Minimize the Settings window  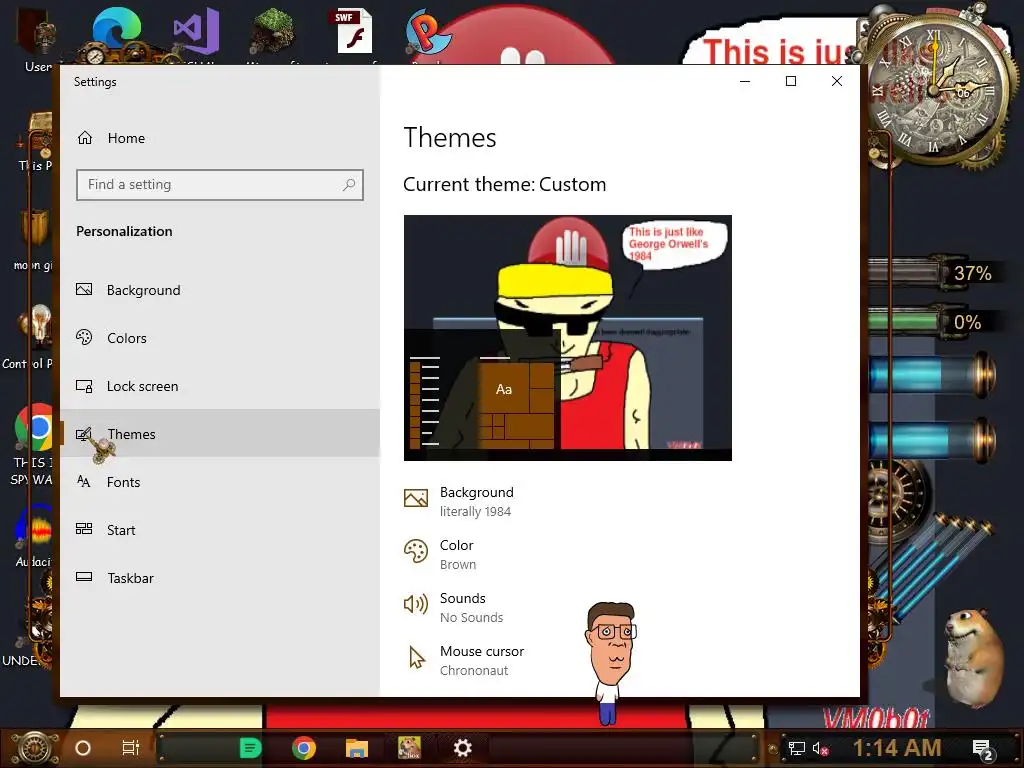[x=745, y=81]
